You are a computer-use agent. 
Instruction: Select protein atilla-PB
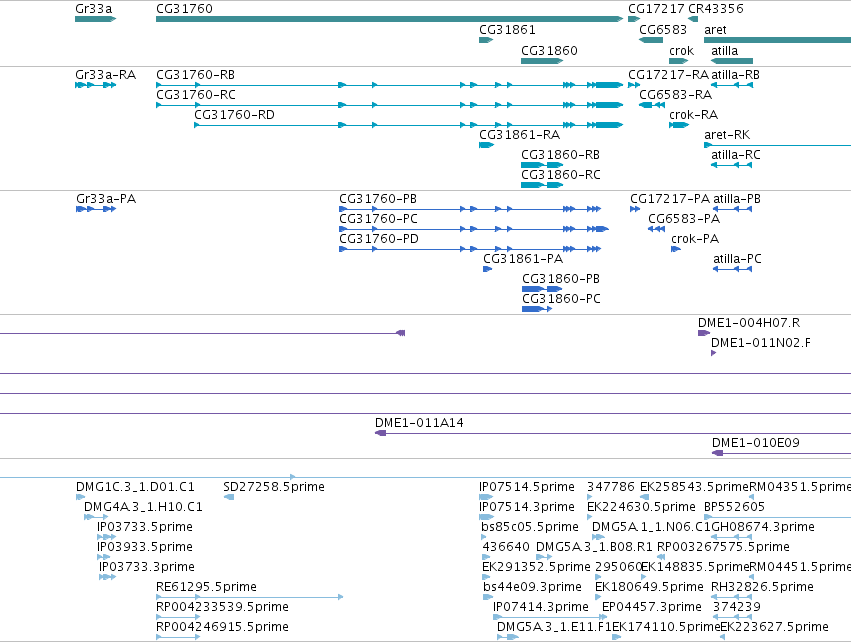[737, 199]
